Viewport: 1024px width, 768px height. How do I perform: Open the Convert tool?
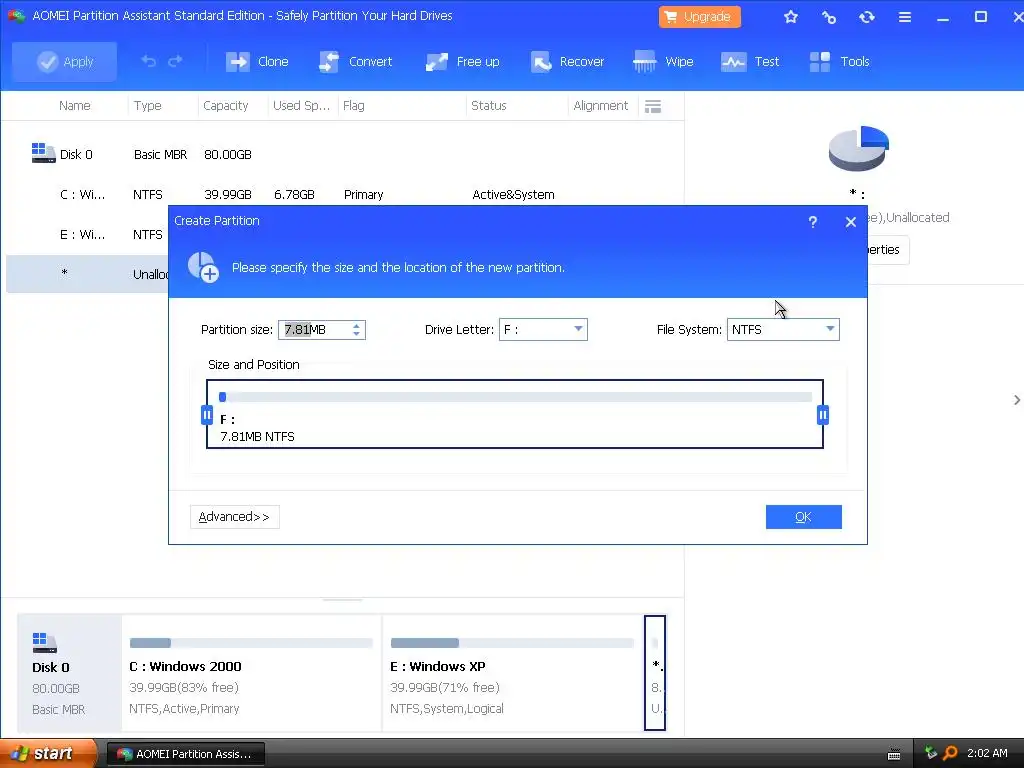(355, 61)
